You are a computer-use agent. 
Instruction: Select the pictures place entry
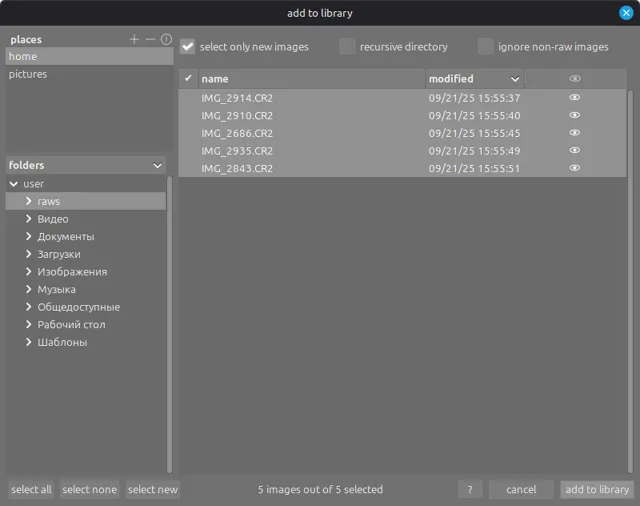pyautogui.click(x=28, y=74)
